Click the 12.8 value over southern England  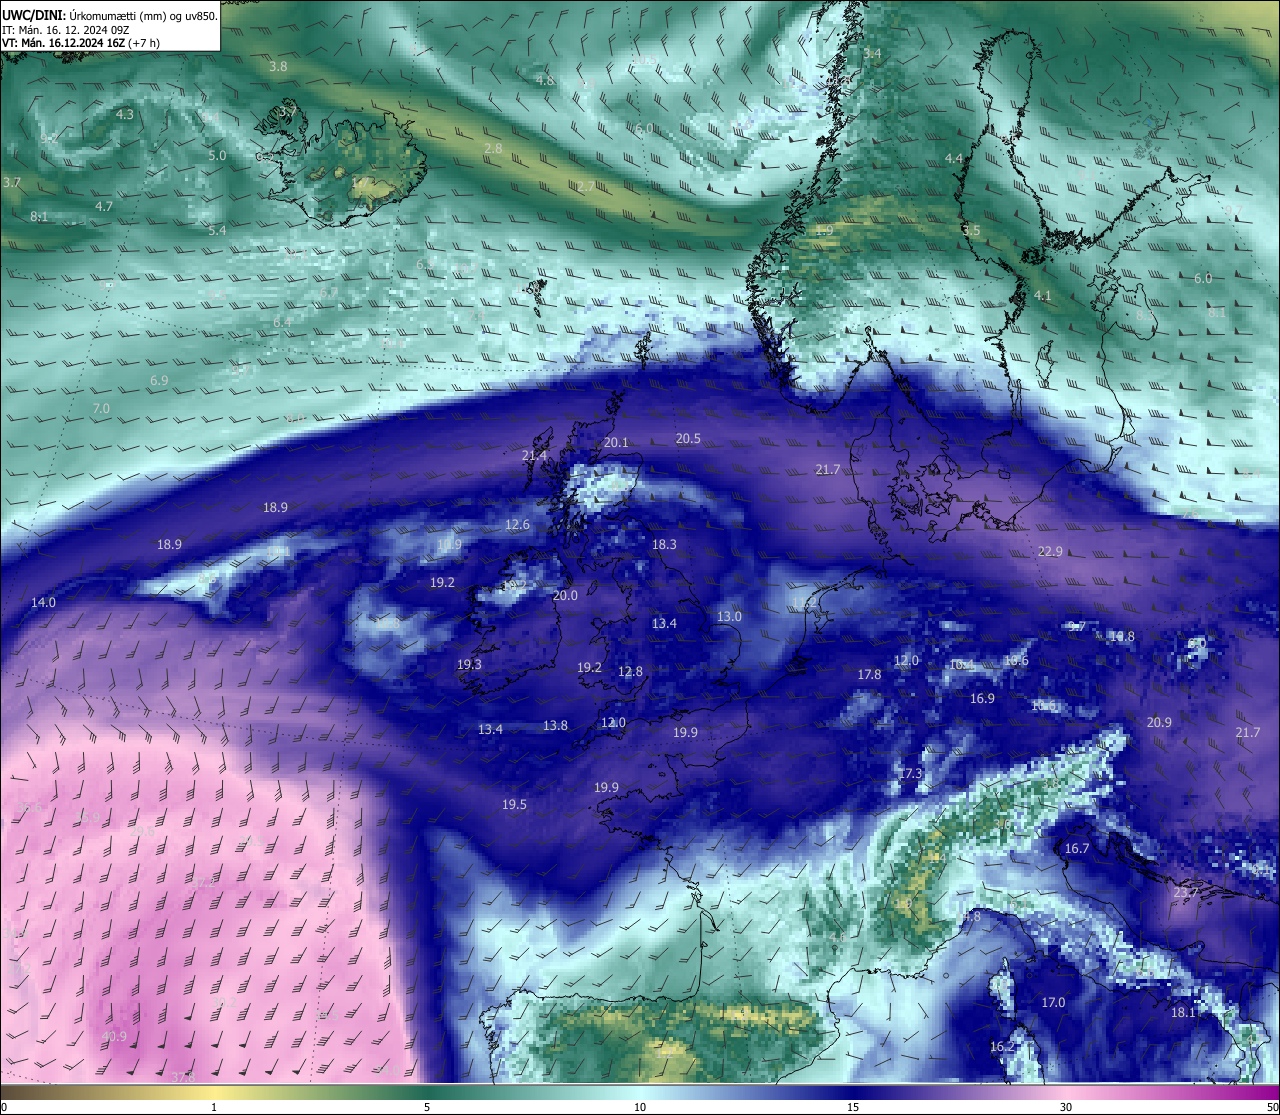pos(630,672)
